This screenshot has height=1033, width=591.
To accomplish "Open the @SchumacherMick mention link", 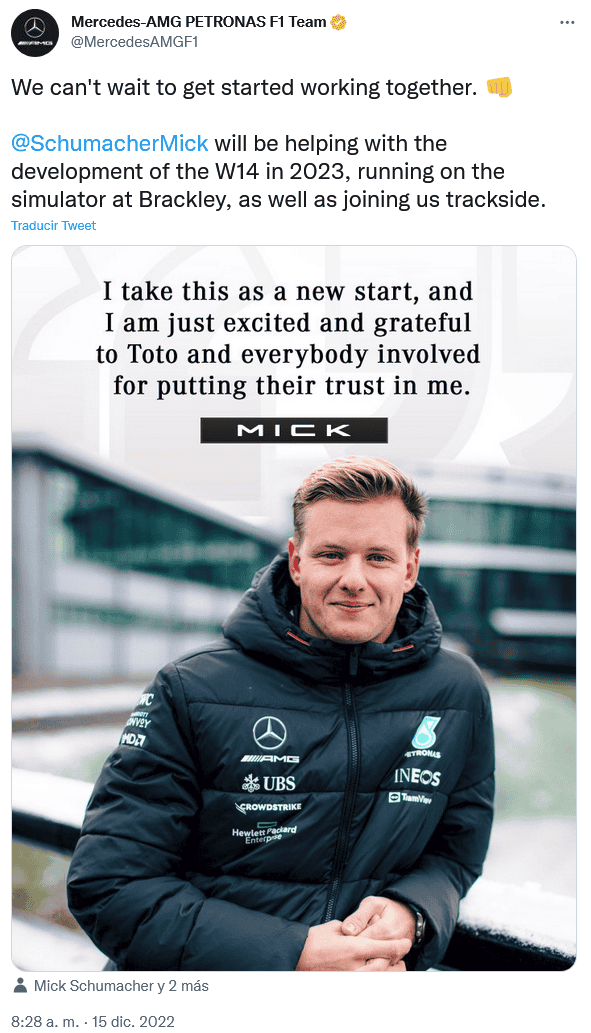I will pos(109,143).
